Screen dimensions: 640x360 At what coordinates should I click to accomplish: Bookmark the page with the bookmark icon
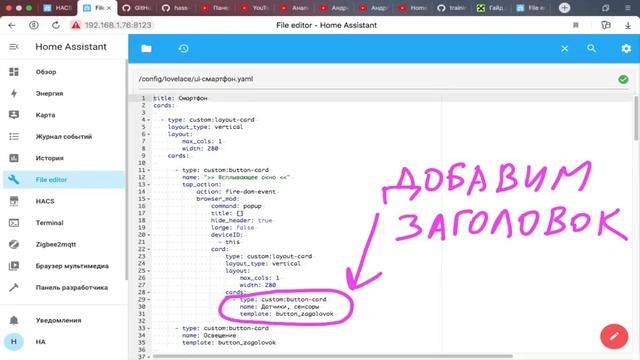pos(576,25)
